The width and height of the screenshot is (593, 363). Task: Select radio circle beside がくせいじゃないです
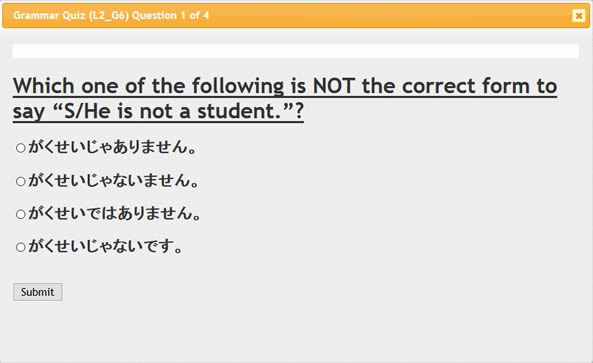[x=21, y=247]
